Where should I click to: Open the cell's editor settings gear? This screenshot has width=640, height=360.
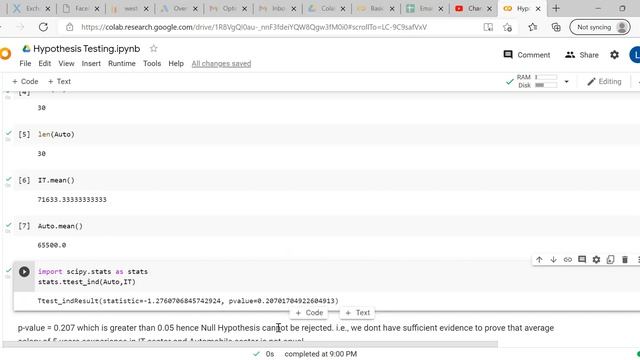tap(596, 260)
